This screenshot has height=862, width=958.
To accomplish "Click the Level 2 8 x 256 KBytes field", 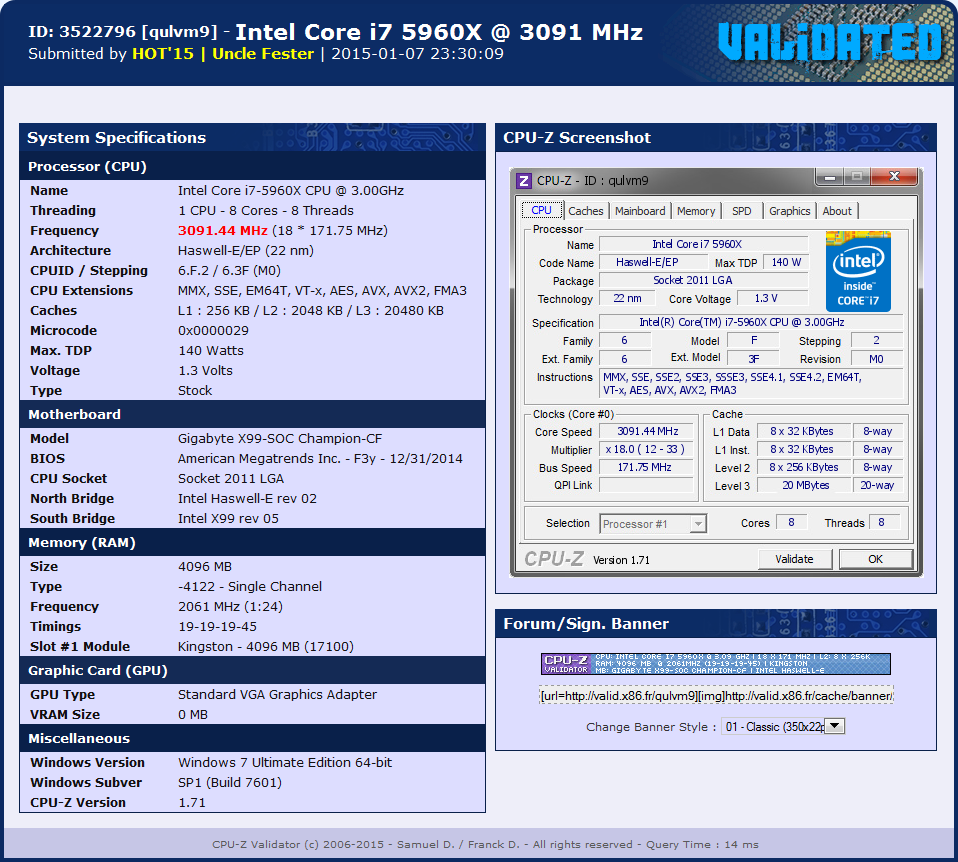I will click(x=803, y=467).
